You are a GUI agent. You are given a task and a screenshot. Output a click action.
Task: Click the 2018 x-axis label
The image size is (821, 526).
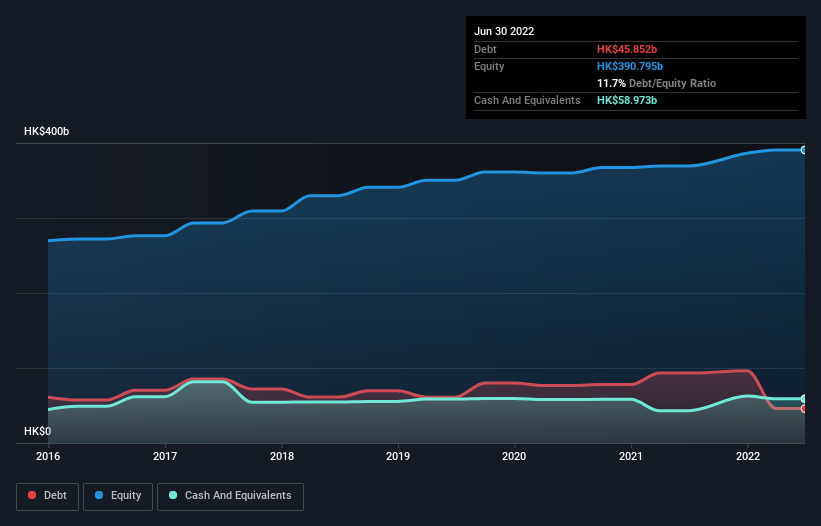(282, 456)
